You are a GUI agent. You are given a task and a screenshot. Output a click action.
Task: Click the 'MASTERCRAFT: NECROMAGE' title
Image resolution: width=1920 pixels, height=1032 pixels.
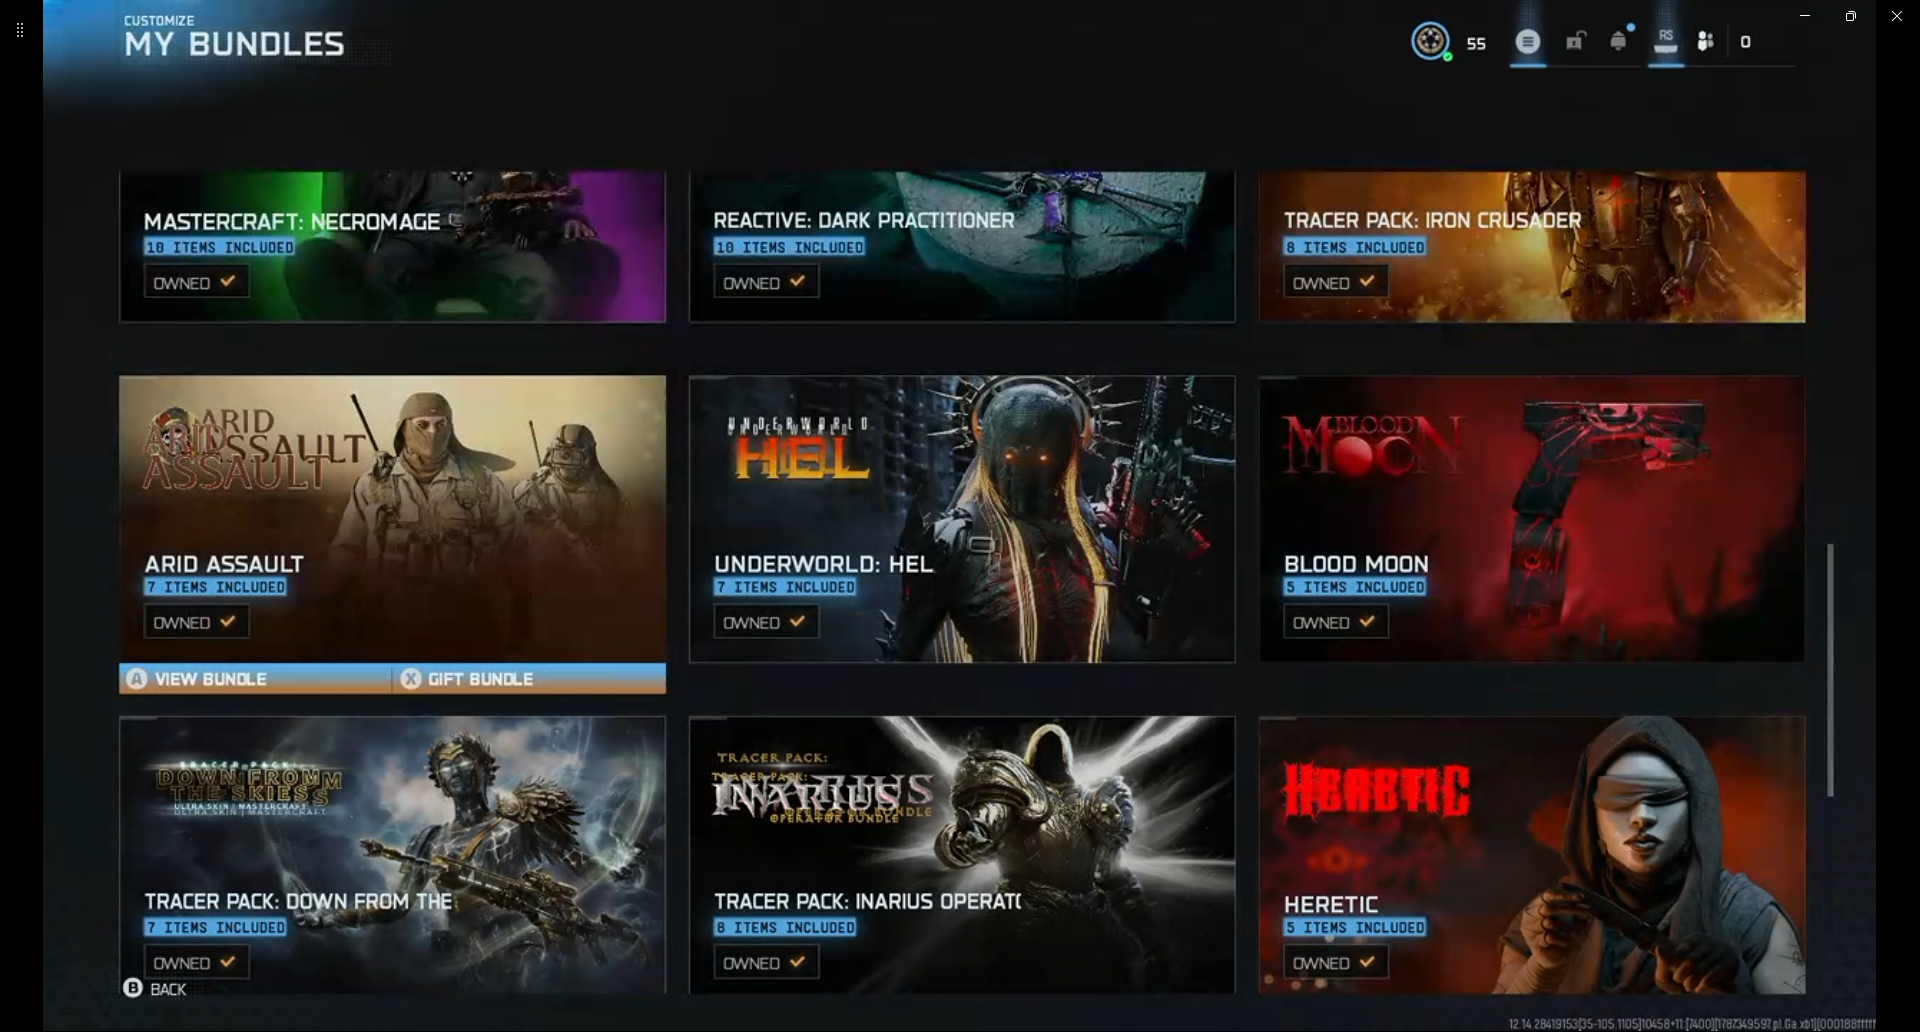292,221
